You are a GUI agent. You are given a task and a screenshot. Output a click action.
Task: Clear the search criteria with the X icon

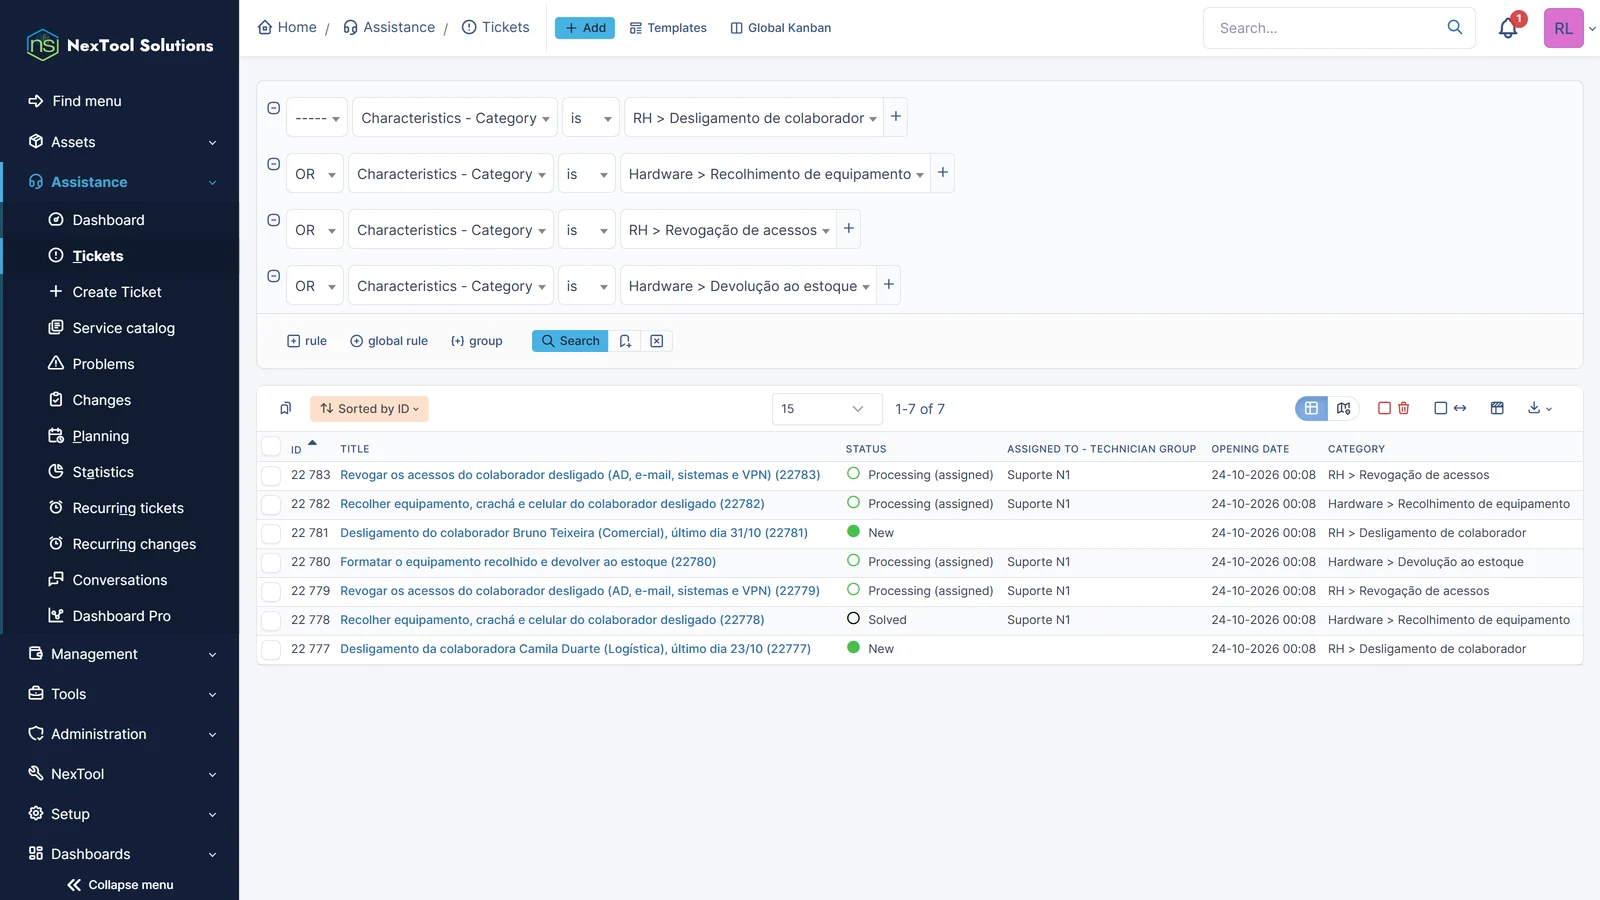pyautogui.click(x=657, y=341)
